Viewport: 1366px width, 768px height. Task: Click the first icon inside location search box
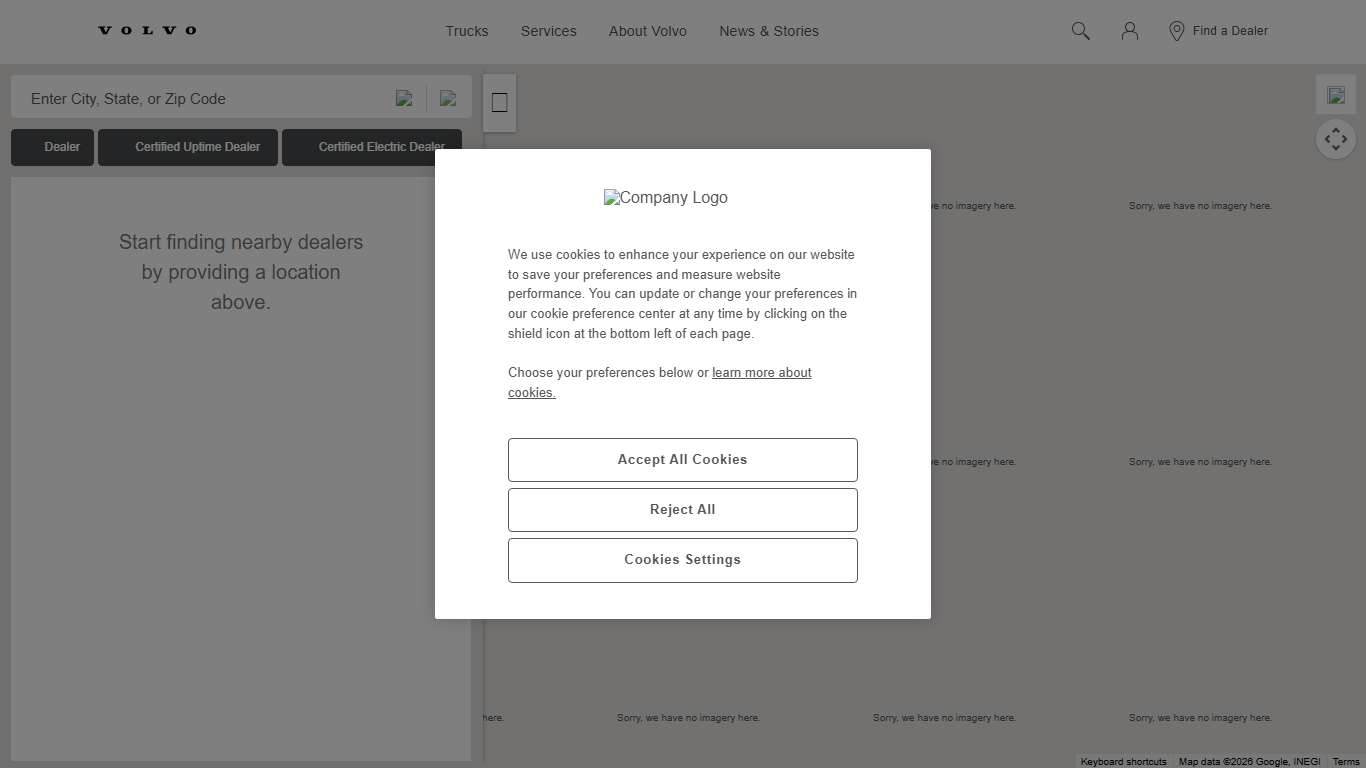[x=404, y=98]
